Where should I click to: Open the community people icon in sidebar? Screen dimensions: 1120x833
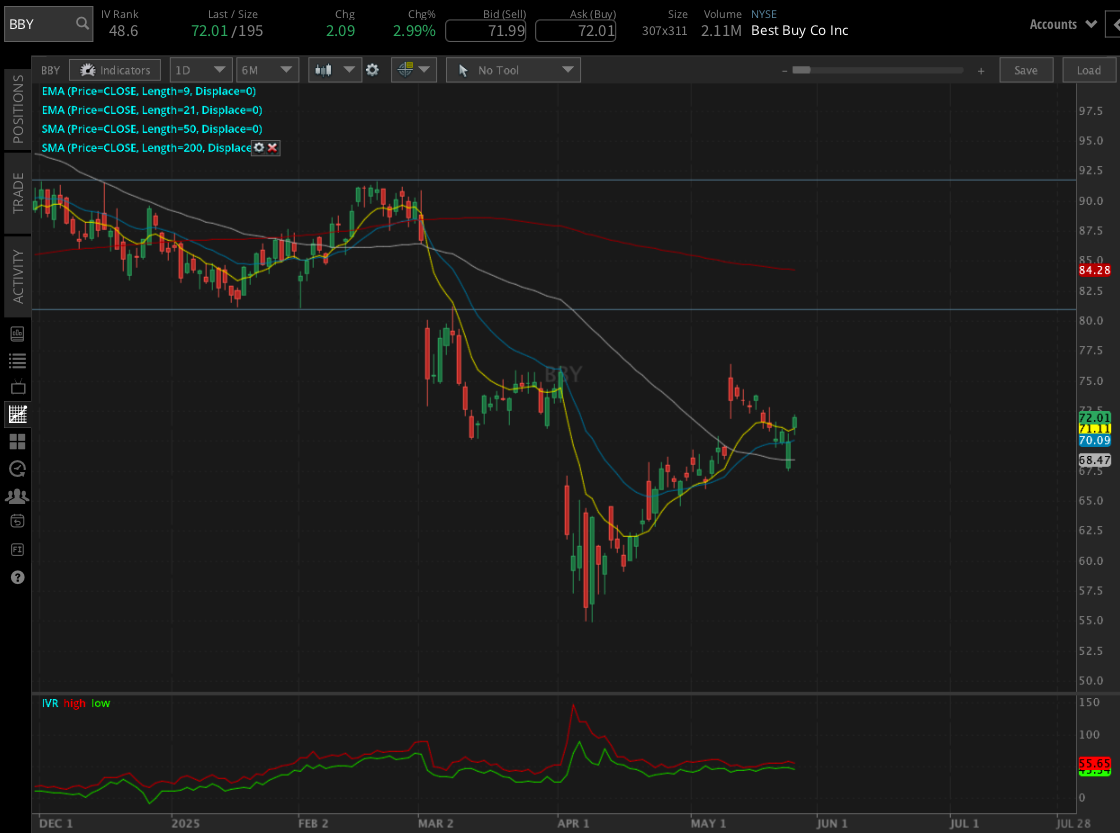17,495
